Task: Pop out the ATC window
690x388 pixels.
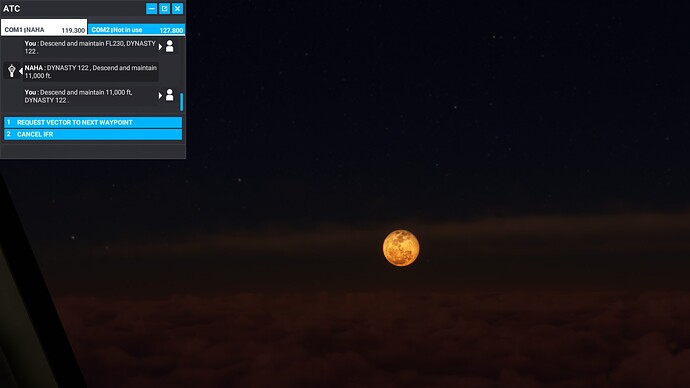Action: [x=164, y=8]
